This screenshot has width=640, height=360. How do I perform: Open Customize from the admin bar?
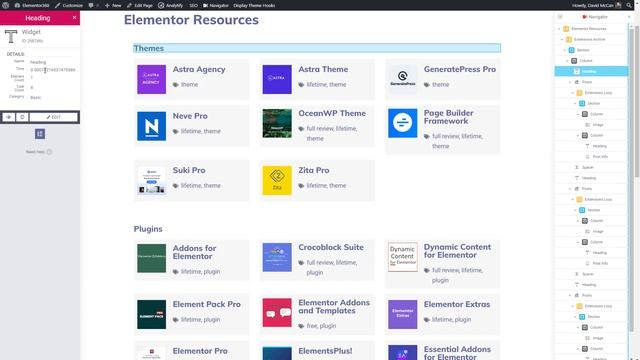point(69,5)
